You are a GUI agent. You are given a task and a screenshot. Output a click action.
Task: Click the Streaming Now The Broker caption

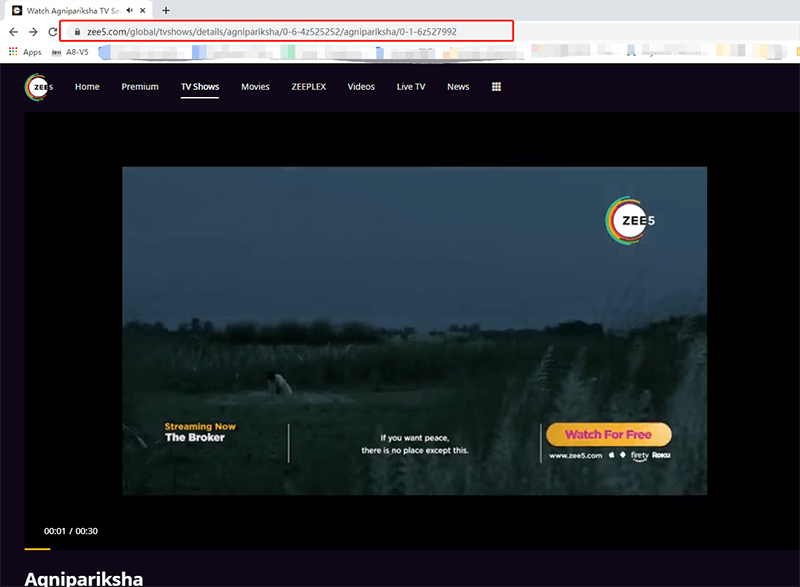click(x=200, y=432)
